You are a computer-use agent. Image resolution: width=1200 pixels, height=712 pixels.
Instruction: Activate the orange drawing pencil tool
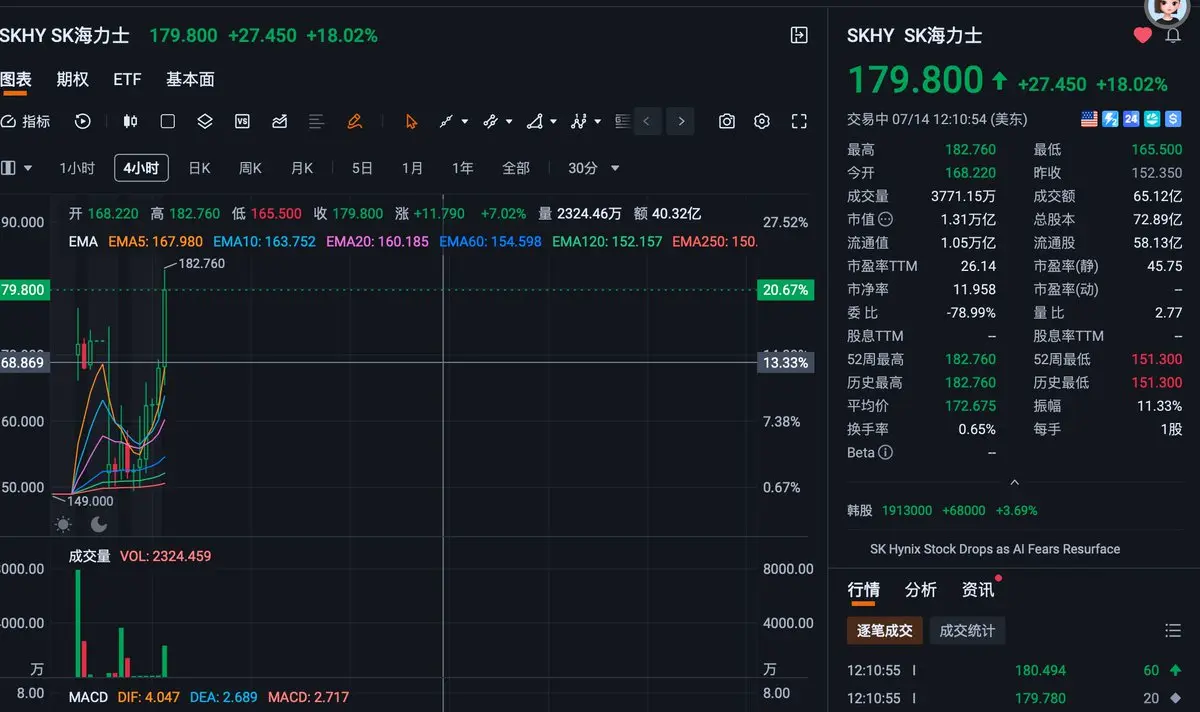tap(354, 121)
